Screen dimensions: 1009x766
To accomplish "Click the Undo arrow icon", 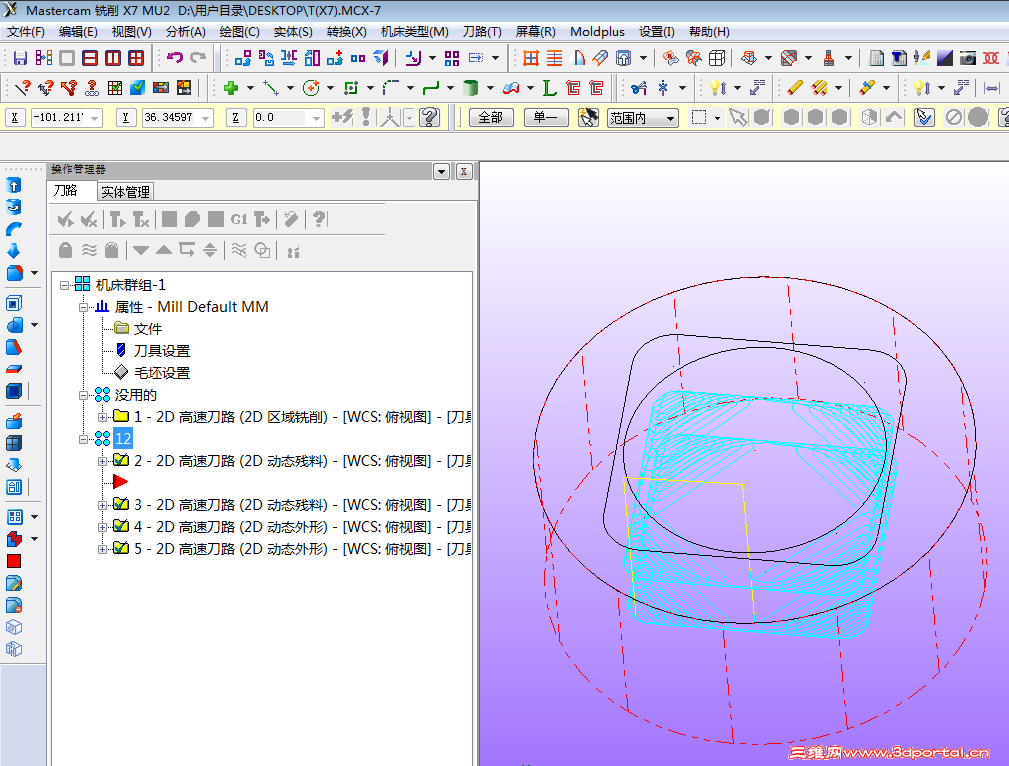I will coord(174,58).
